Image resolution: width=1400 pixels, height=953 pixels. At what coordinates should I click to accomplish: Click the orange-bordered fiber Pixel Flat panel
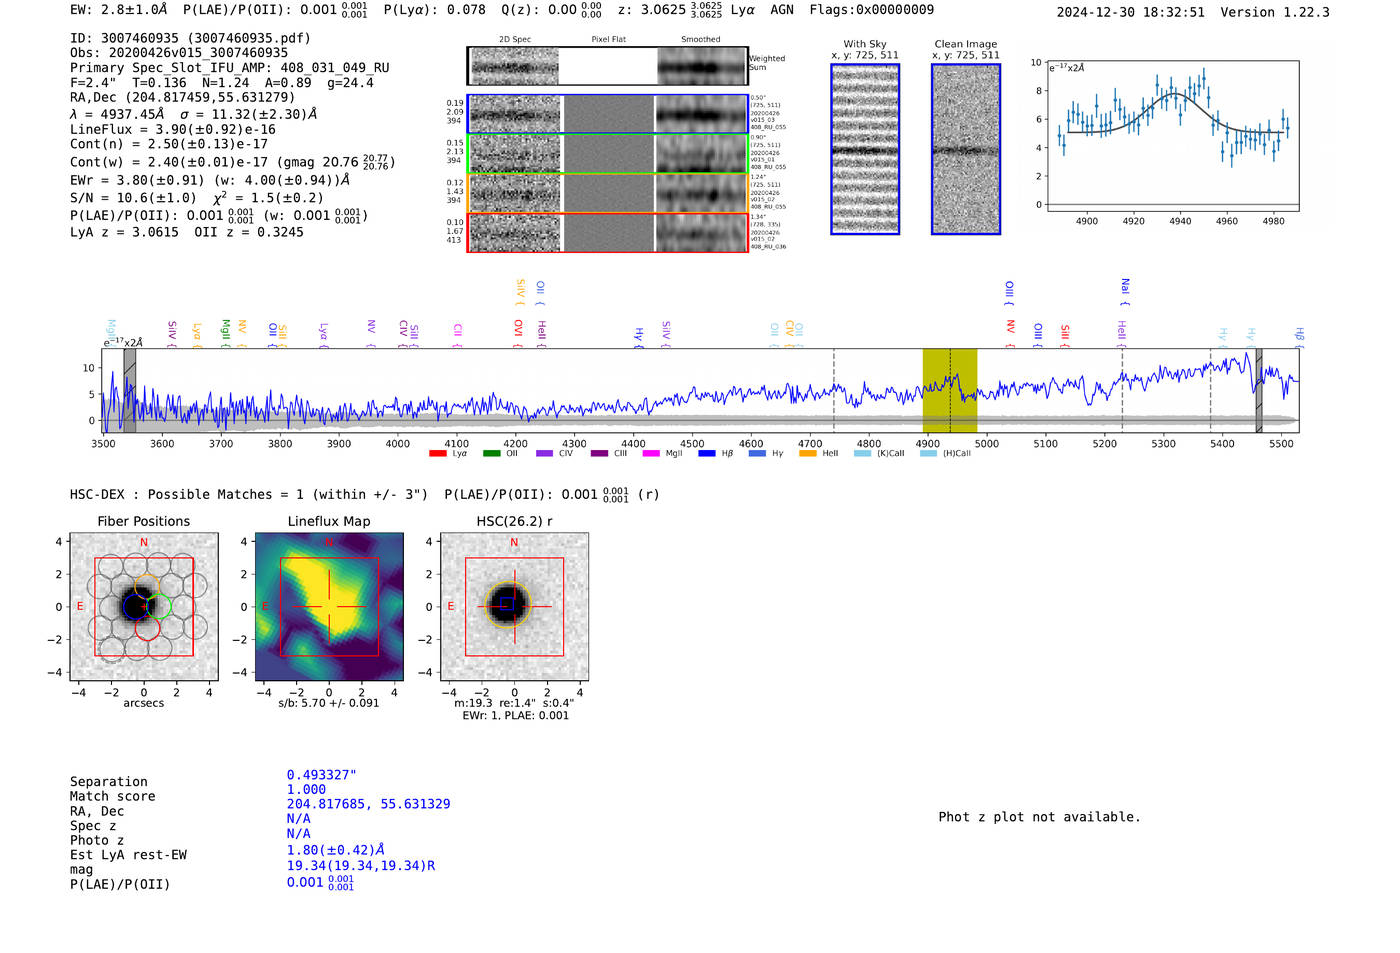click(x=608, y=193)
